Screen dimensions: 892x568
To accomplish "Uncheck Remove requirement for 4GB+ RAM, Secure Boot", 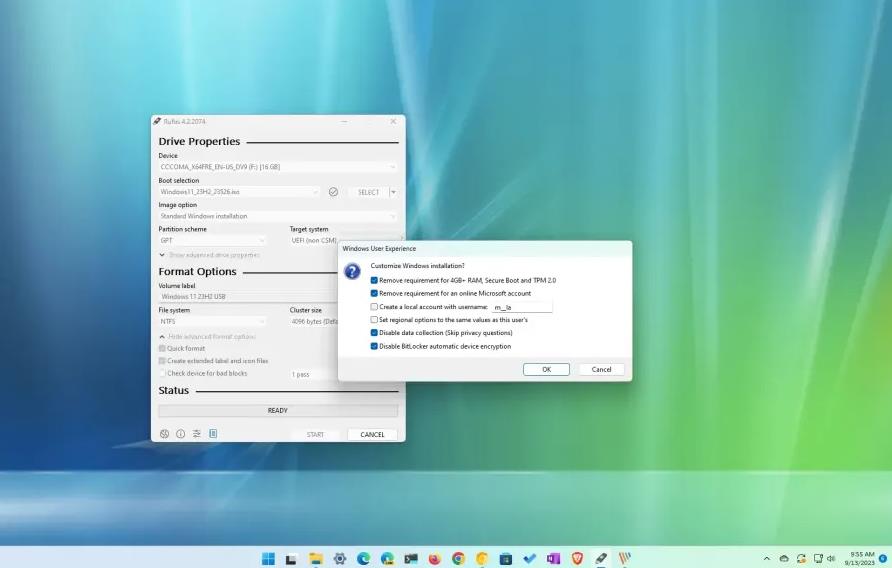I will pyautogui.click(x=374, y=280).
